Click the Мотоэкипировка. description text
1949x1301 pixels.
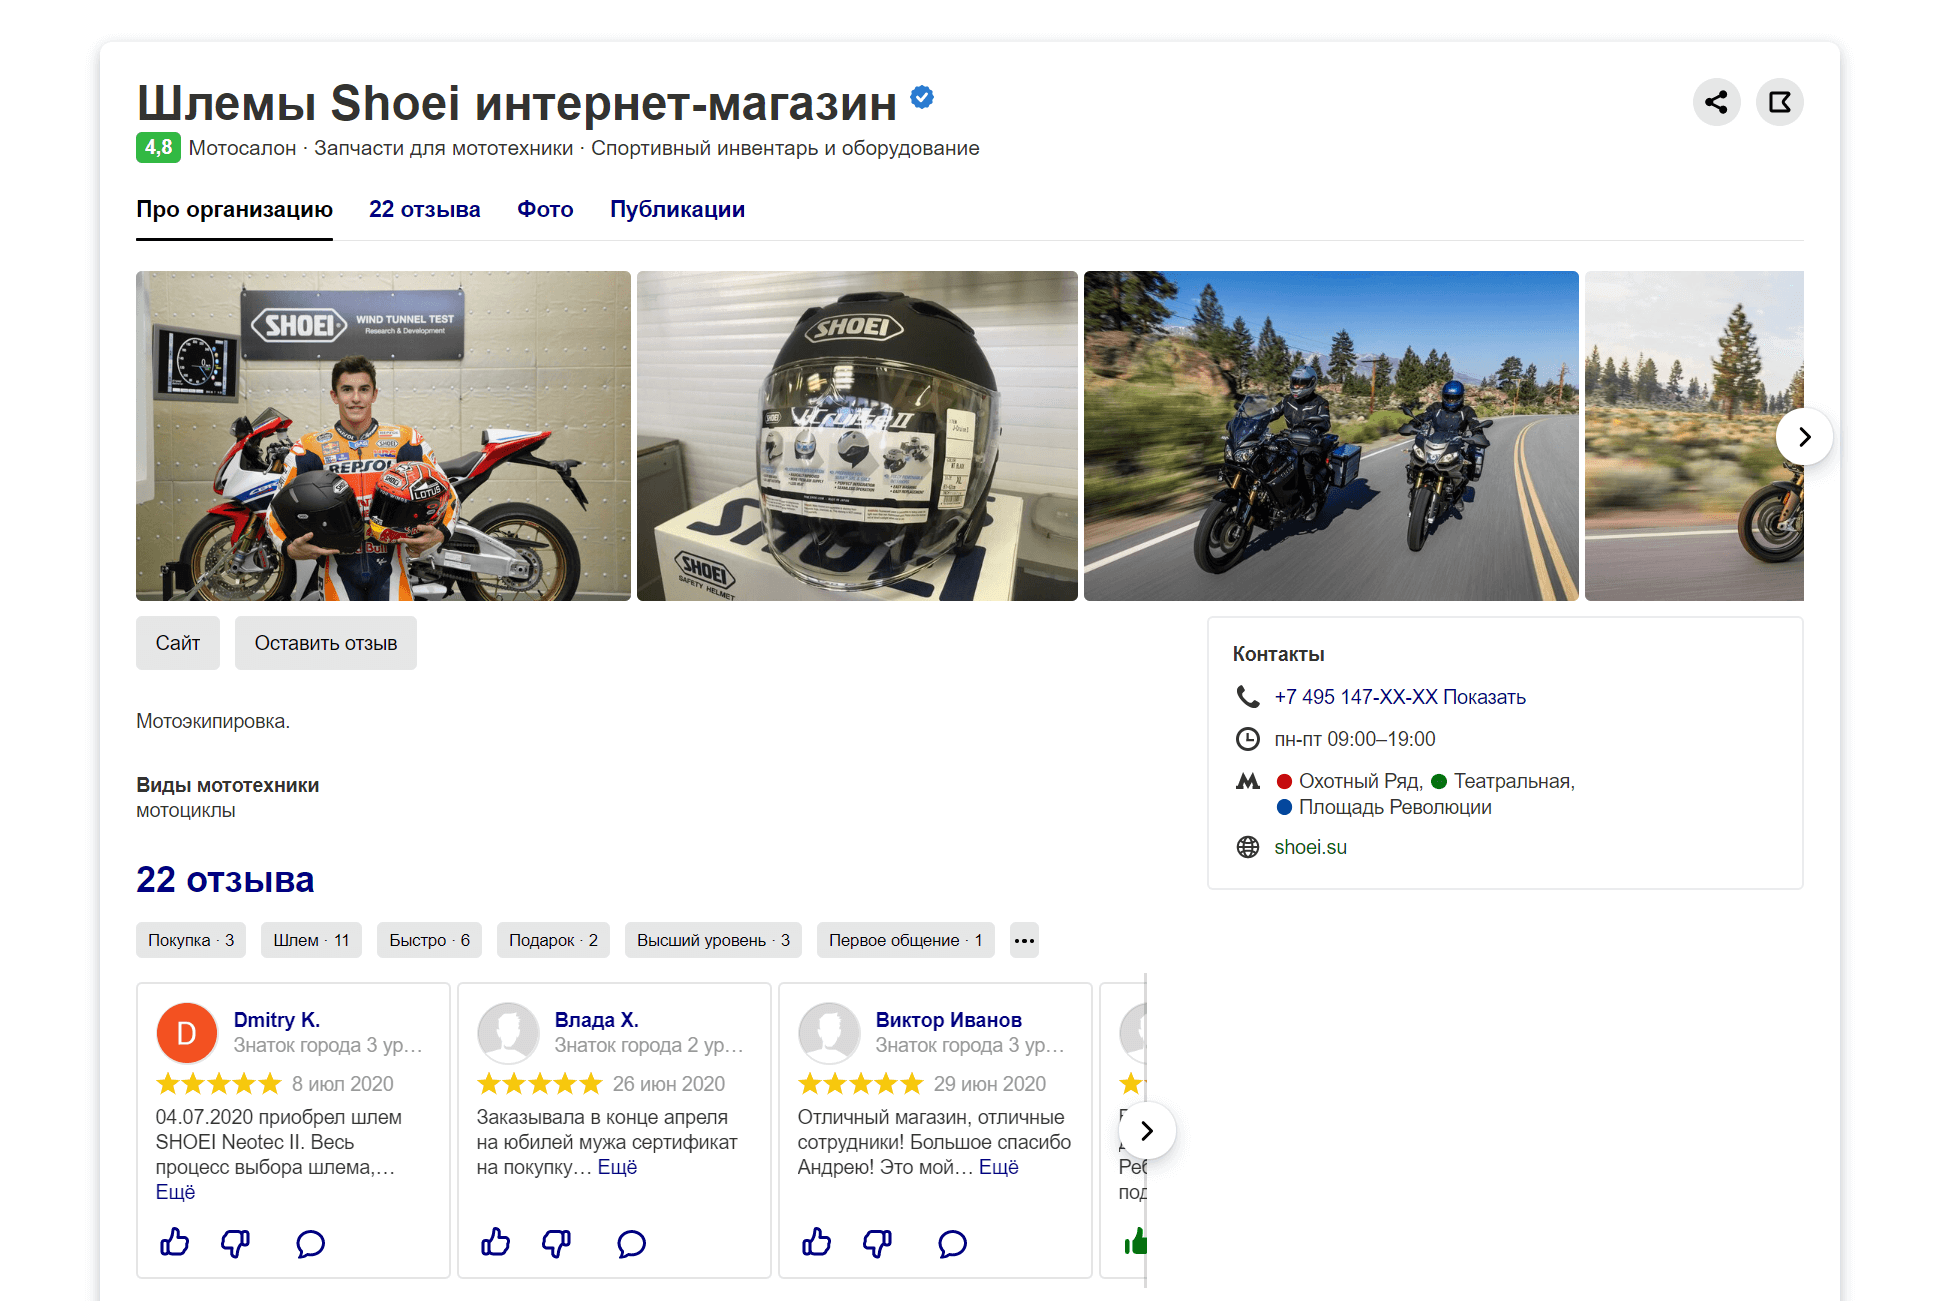point(213,721)
